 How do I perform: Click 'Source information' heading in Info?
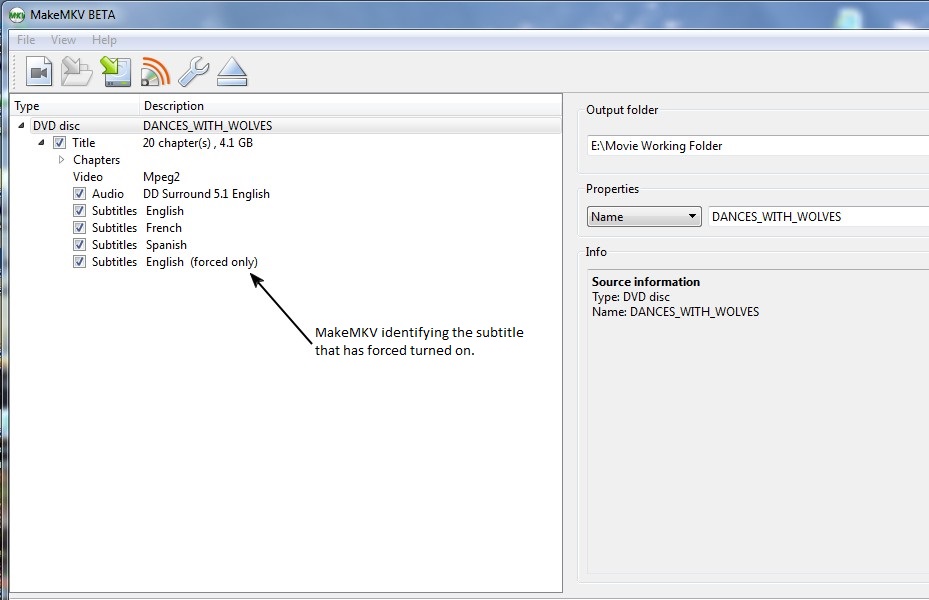[646, 281]
